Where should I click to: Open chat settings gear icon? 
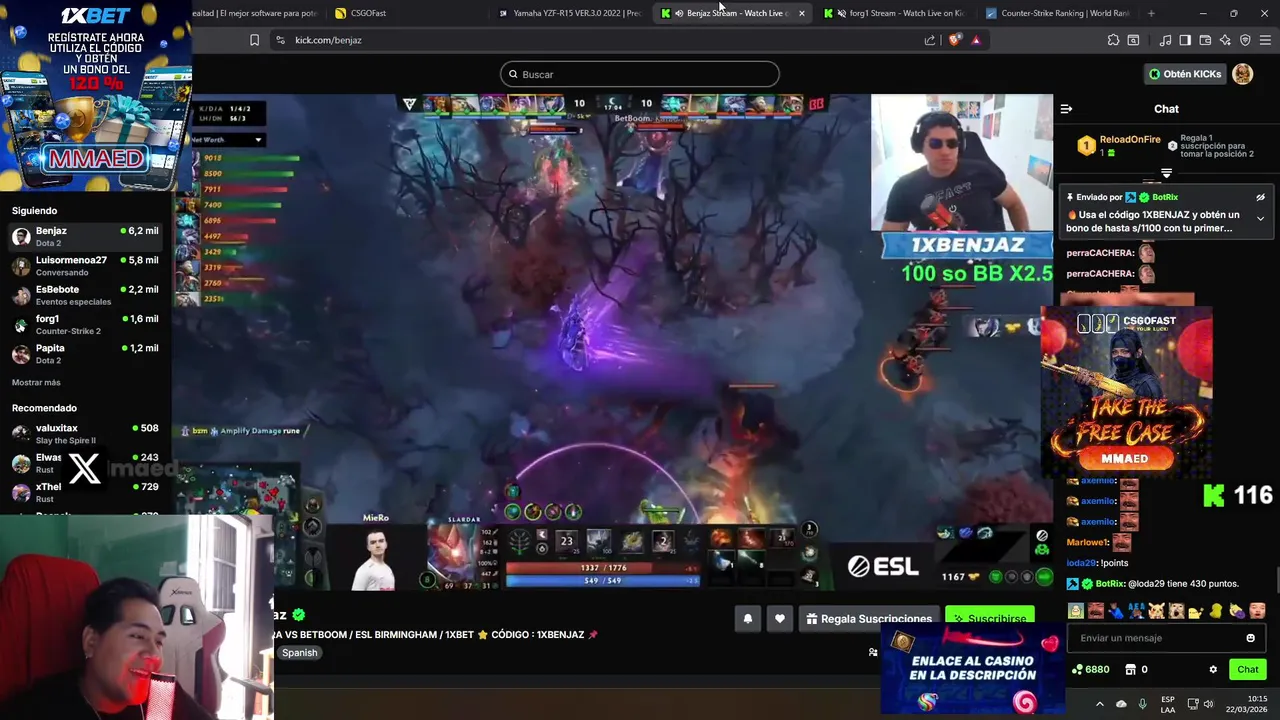(x=1213, y=670)
